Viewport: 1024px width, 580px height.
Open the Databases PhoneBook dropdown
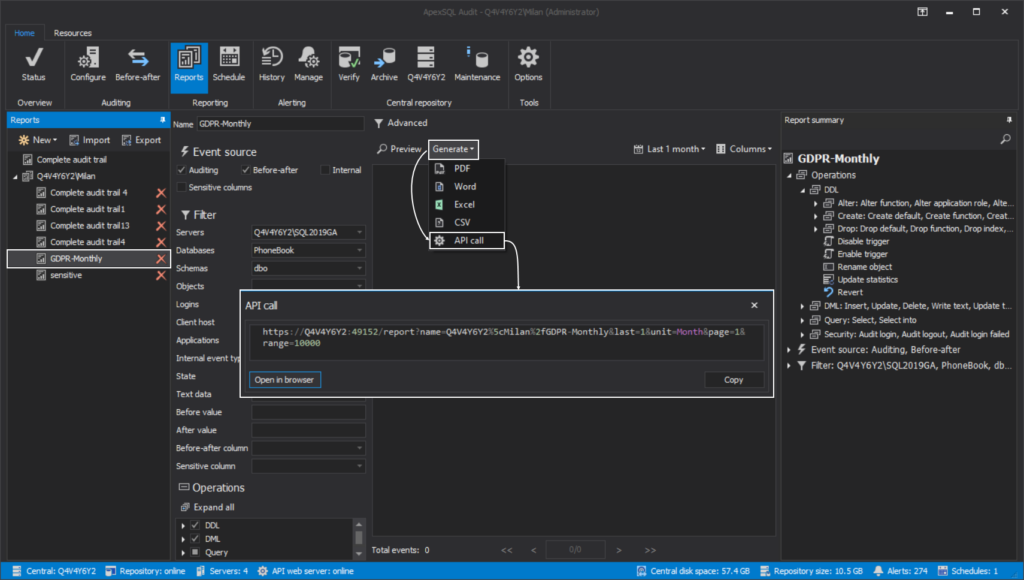point(308,250)
